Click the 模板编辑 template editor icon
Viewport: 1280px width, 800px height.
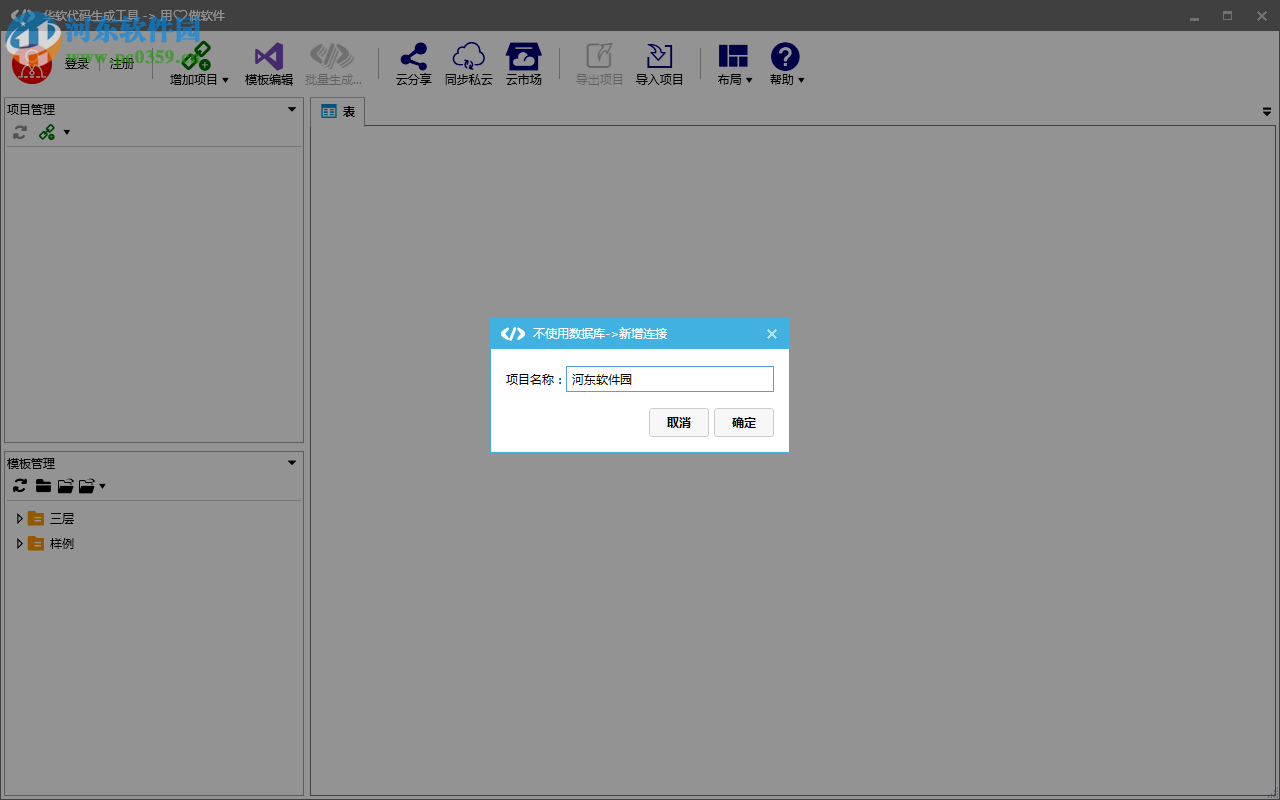(268, 58)
